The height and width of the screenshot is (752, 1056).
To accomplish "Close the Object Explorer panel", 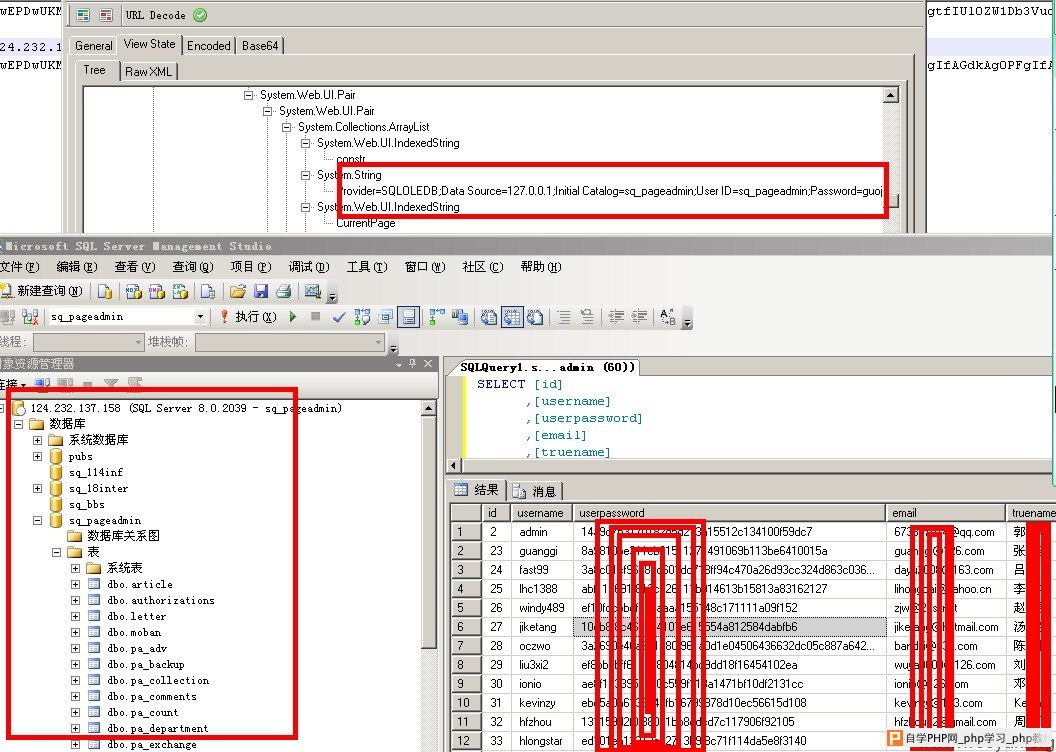I will [428, 364].
